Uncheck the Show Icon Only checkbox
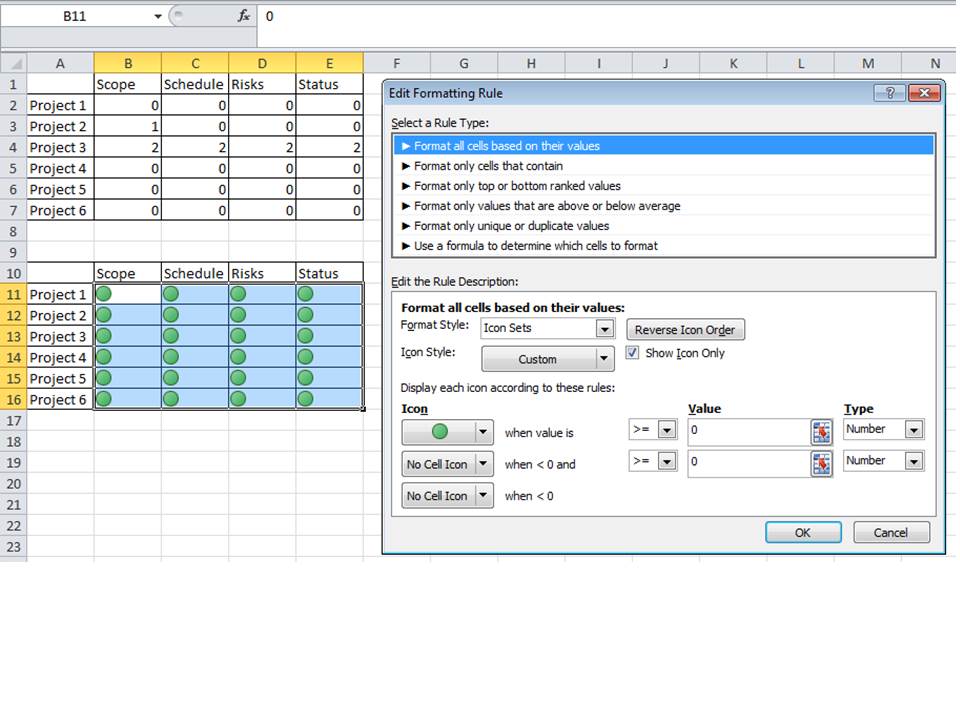The width and height of the screenshot is (960, 720). click(630, 353)
